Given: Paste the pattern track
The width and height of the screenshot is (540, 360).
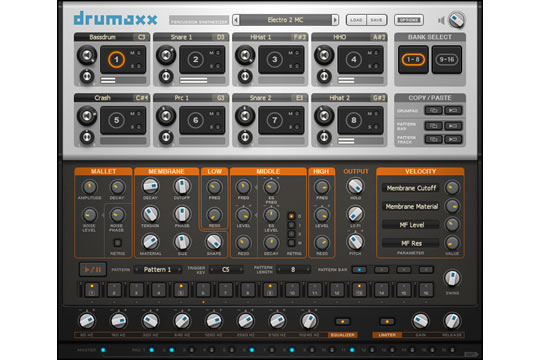Looking at the screenshot, I should (453, 139).
